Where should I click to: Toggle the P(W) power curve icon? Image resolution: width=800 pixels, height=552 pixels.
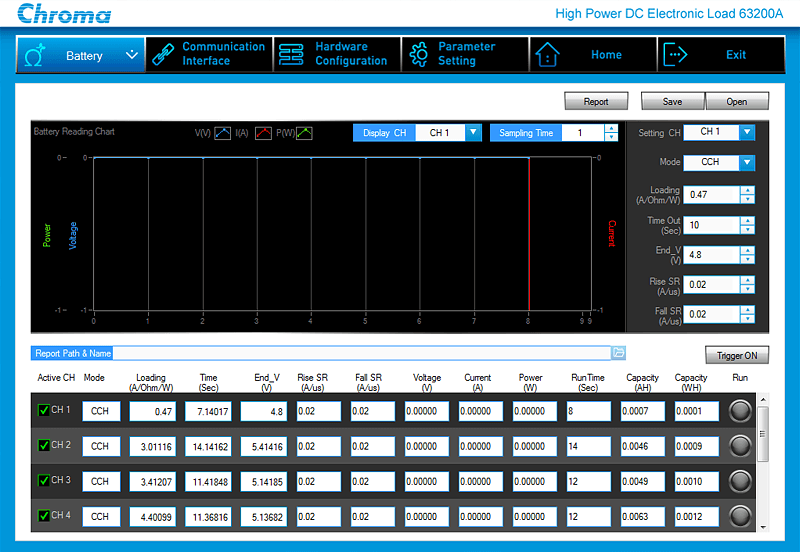[x=304, y=133]
